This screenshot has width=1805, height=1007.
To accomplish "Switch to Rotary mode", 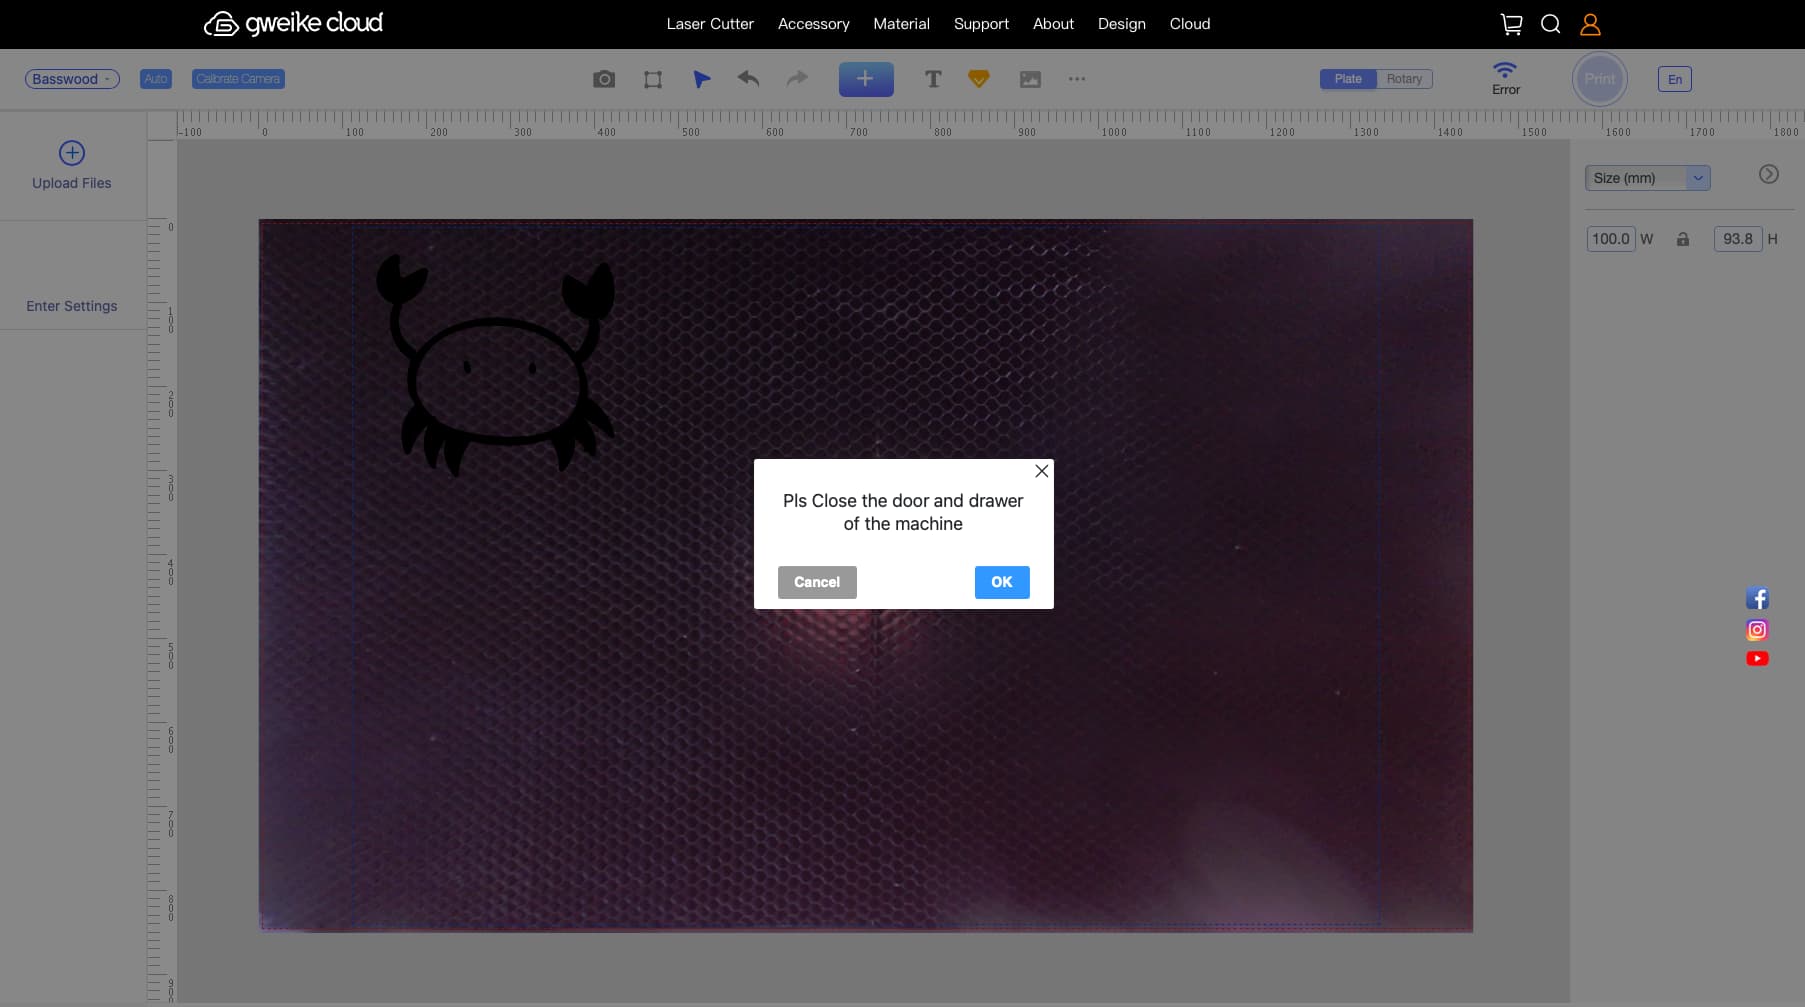I will [x=1404, y=79].
